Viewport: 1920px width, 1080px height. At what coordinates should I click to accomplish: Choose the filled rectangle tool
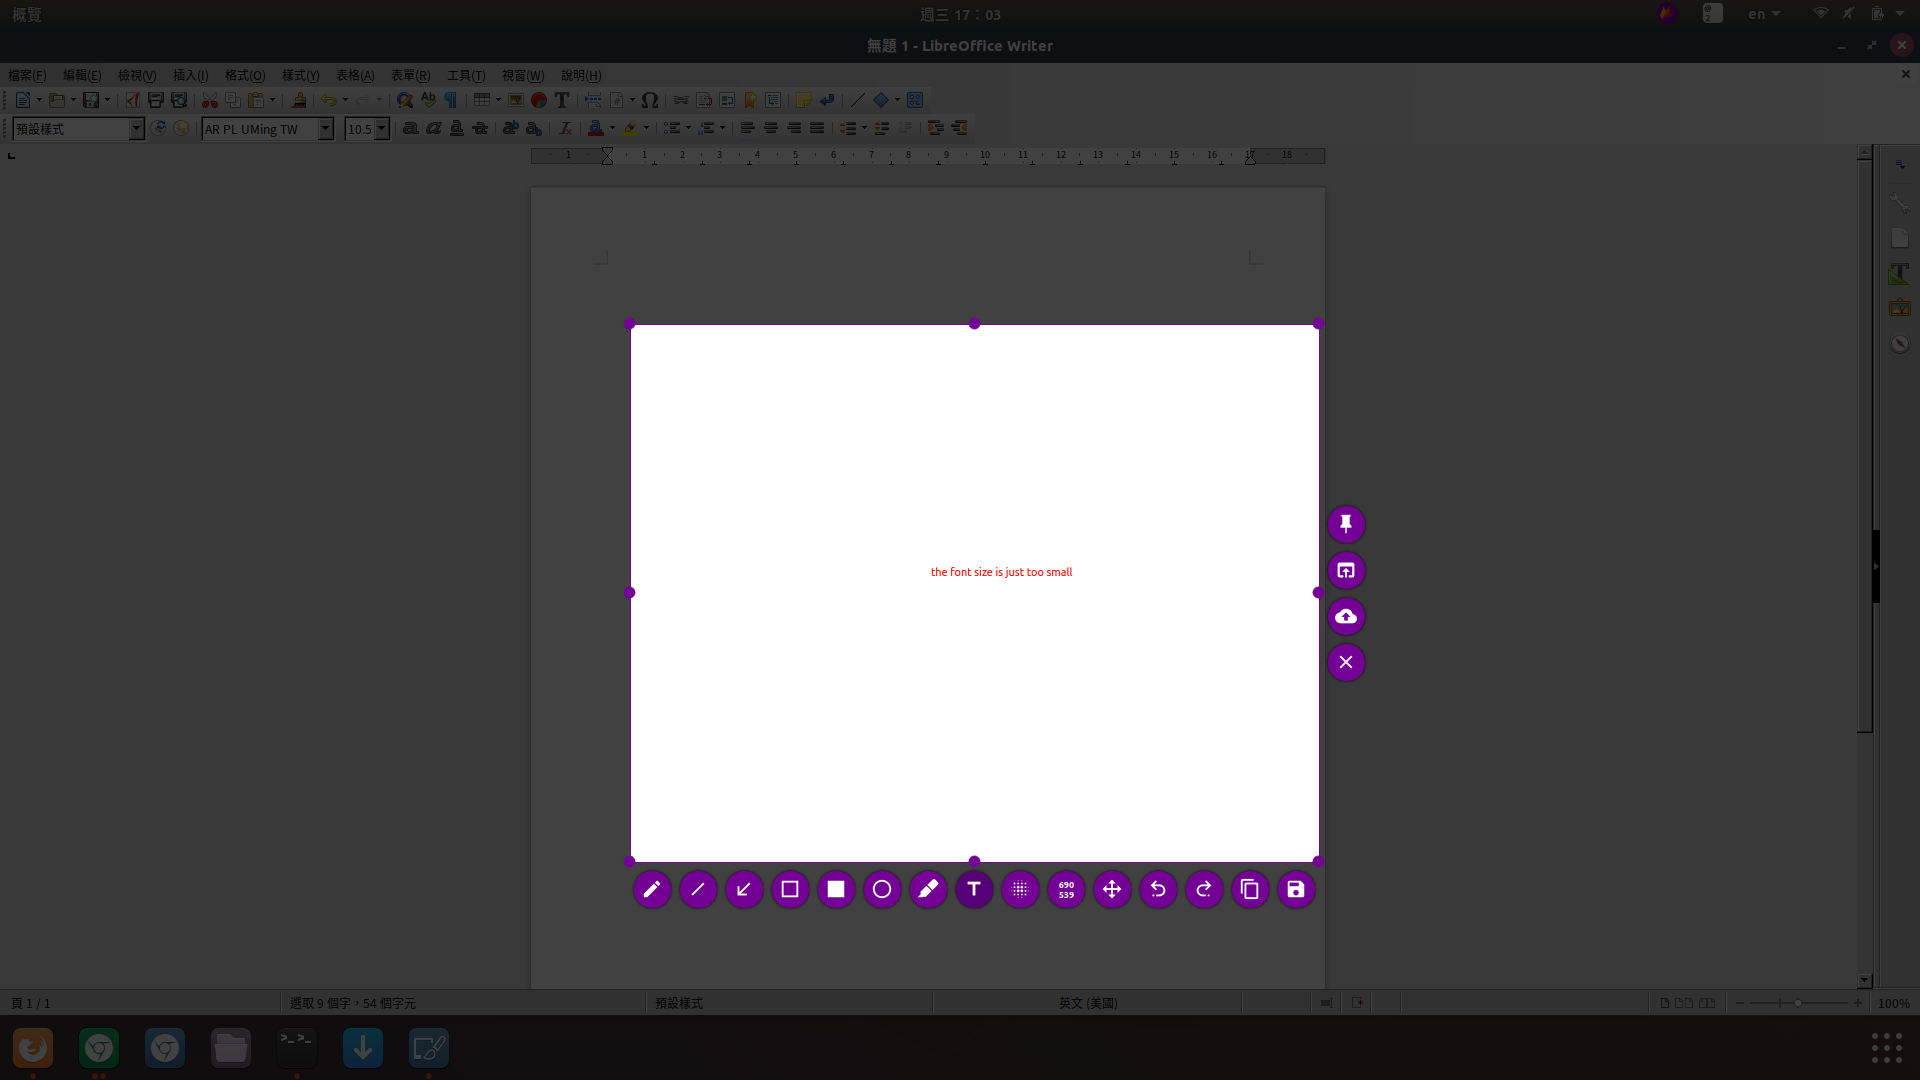click(x=836, y=889)
